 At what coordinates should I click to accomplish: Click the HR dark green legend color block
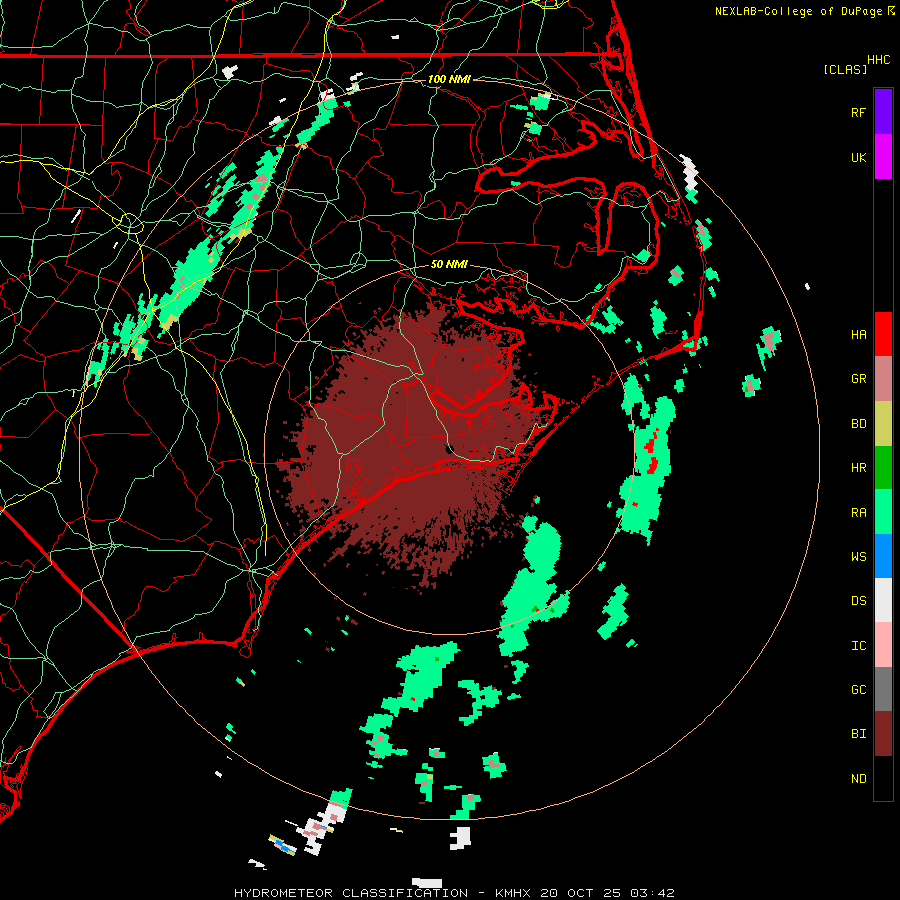coord(883,468)
